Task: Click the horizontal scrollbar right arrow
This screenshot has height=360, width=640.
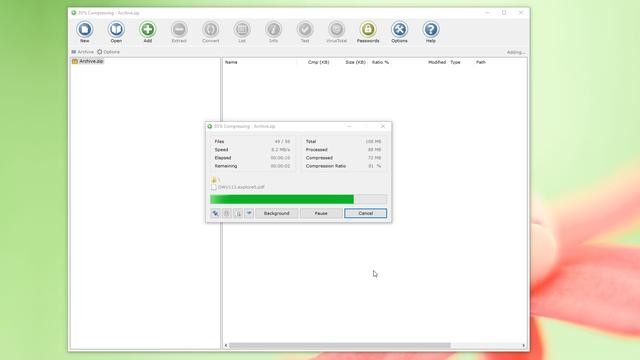Action: coord(524,345)
